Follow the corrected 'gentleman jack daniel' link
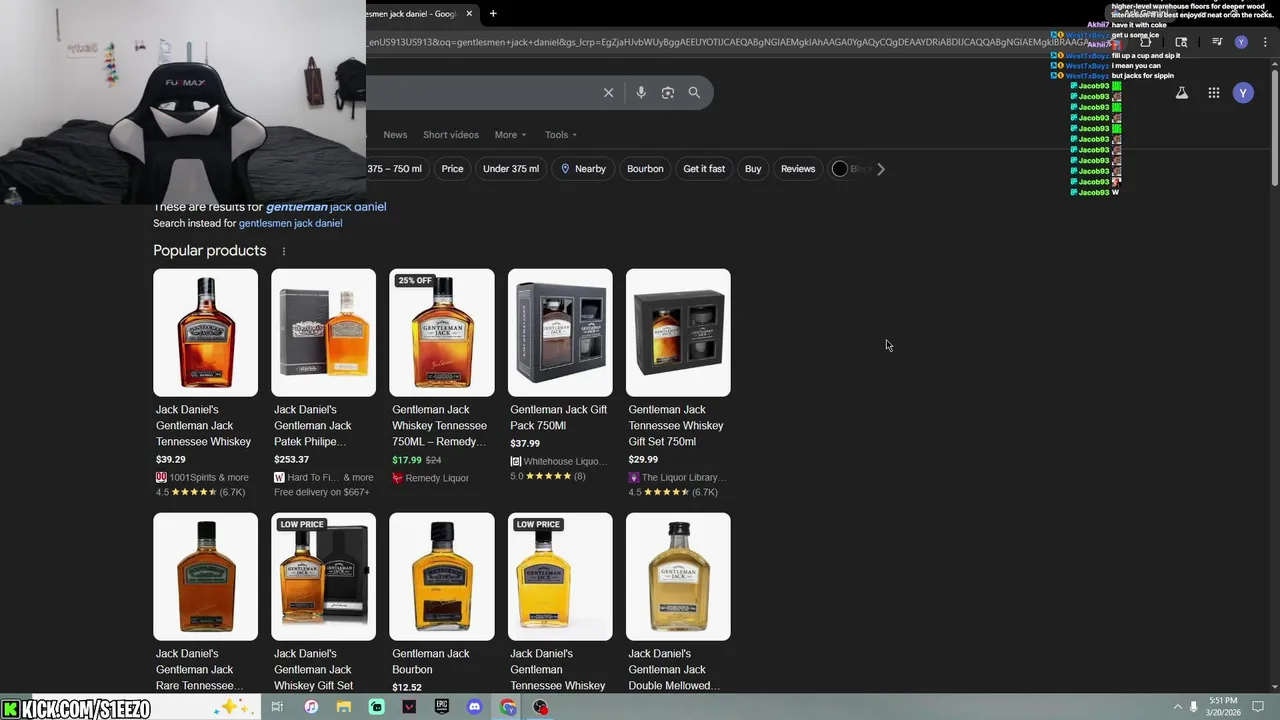Image resolution: width=1280 pixels, height=720 pixels. (326, 207)
